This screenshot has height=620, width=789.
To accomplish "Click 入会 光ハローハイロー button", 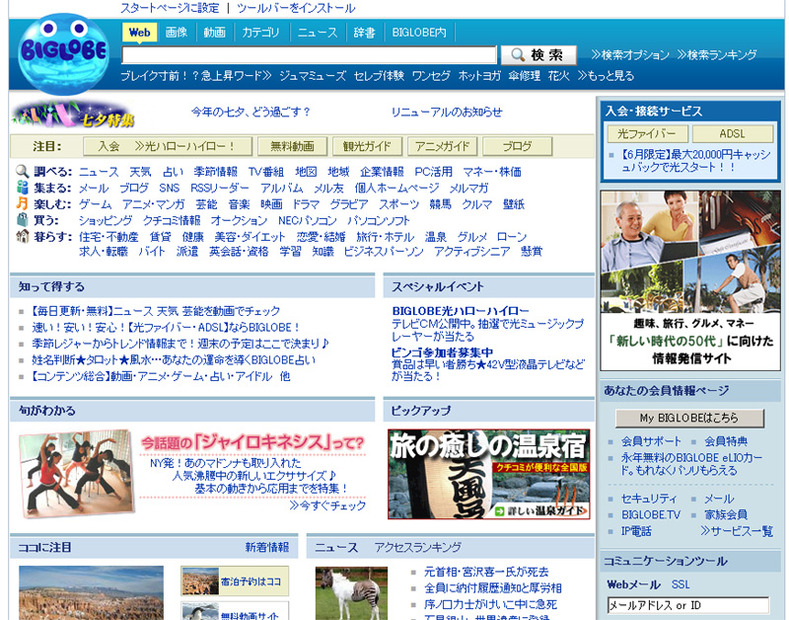I will [168, 146].
